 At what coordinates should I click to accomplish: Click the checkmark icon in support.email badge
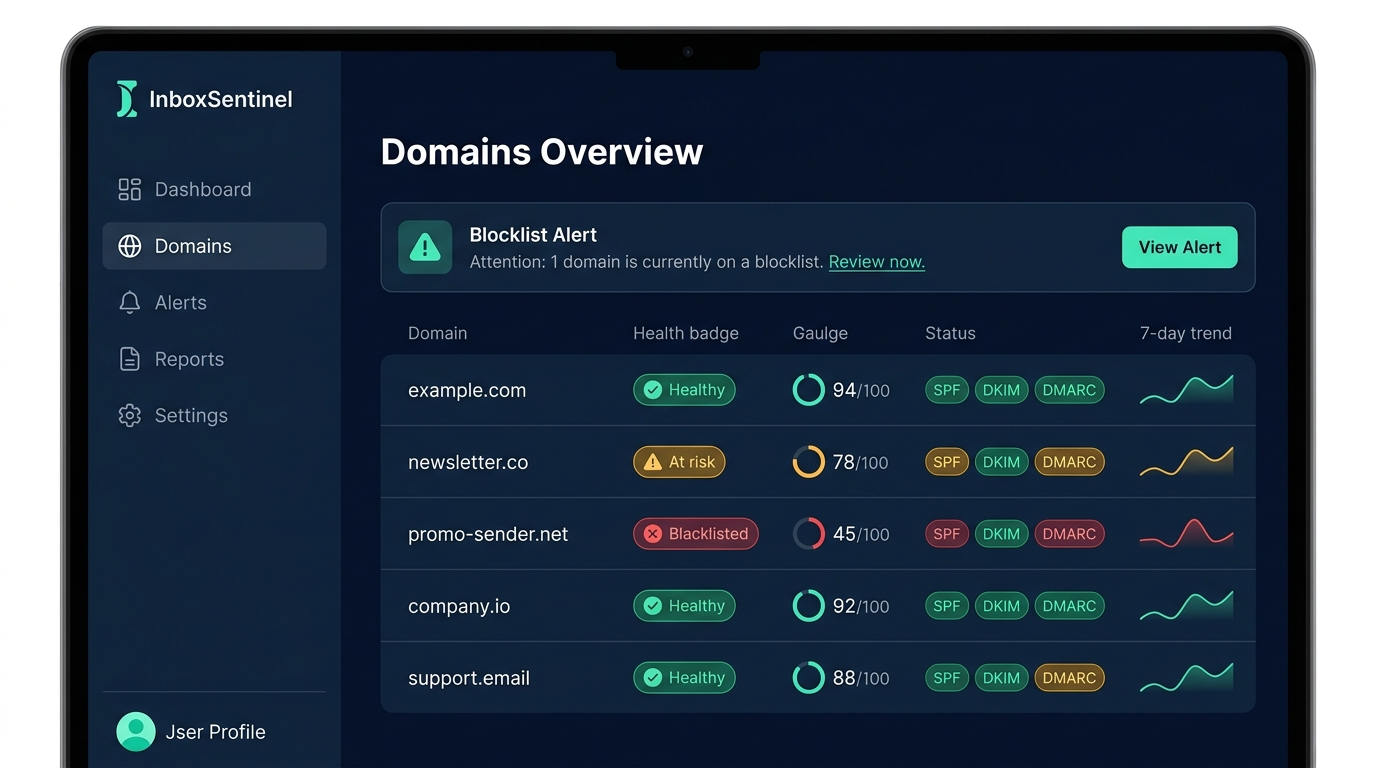pyautogui.click(x=653, y=678)
